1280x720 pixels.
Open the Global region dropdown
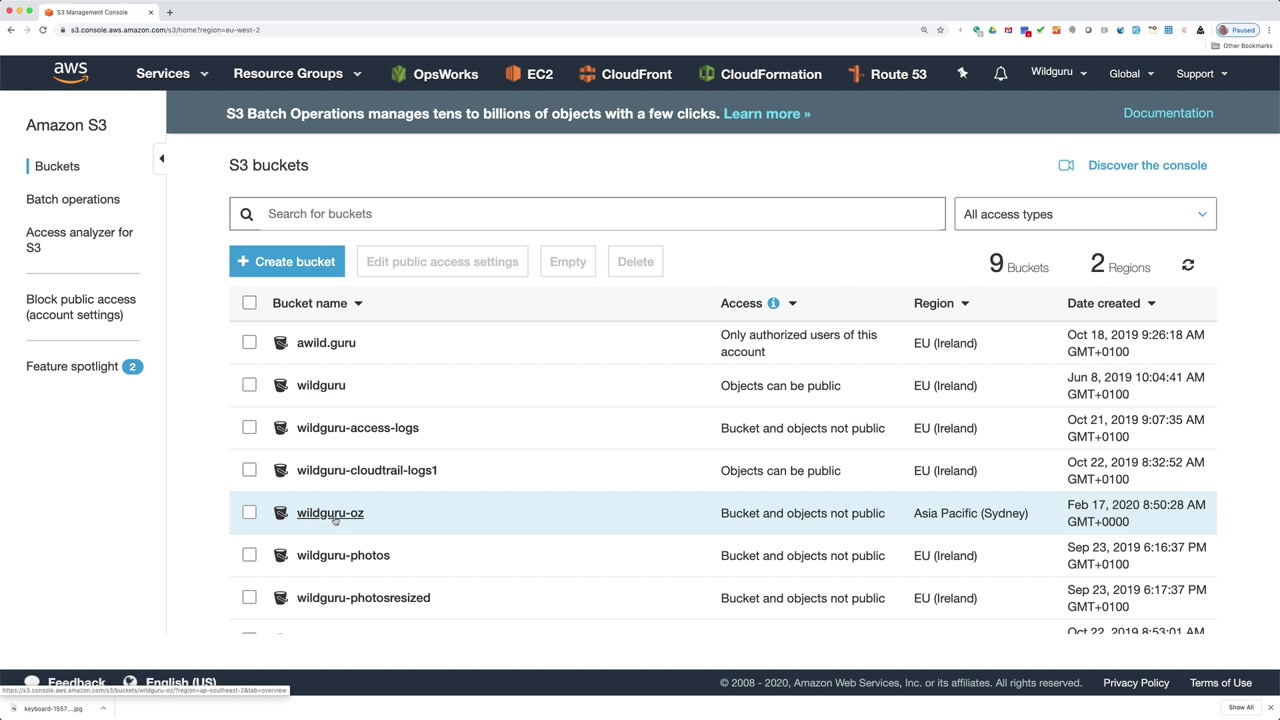click(1132, 73)
